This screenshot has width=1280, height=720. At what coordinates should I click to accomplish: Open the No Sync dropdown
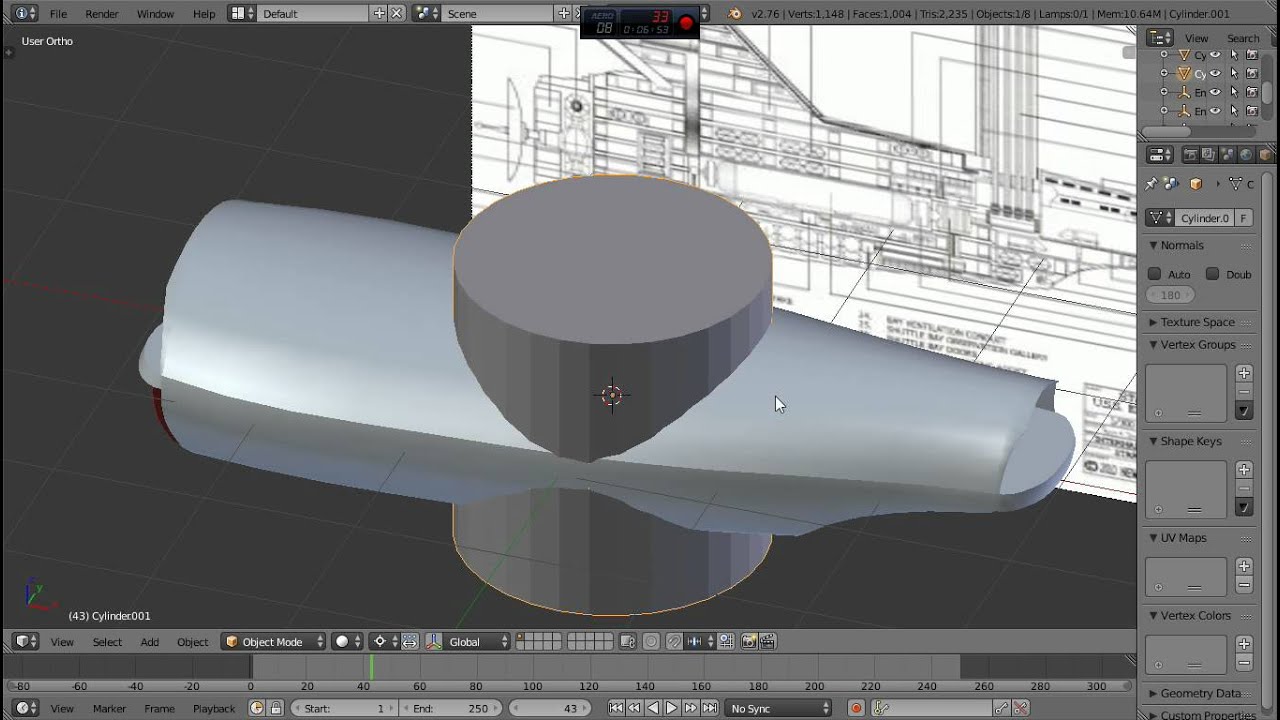point(779,708)
